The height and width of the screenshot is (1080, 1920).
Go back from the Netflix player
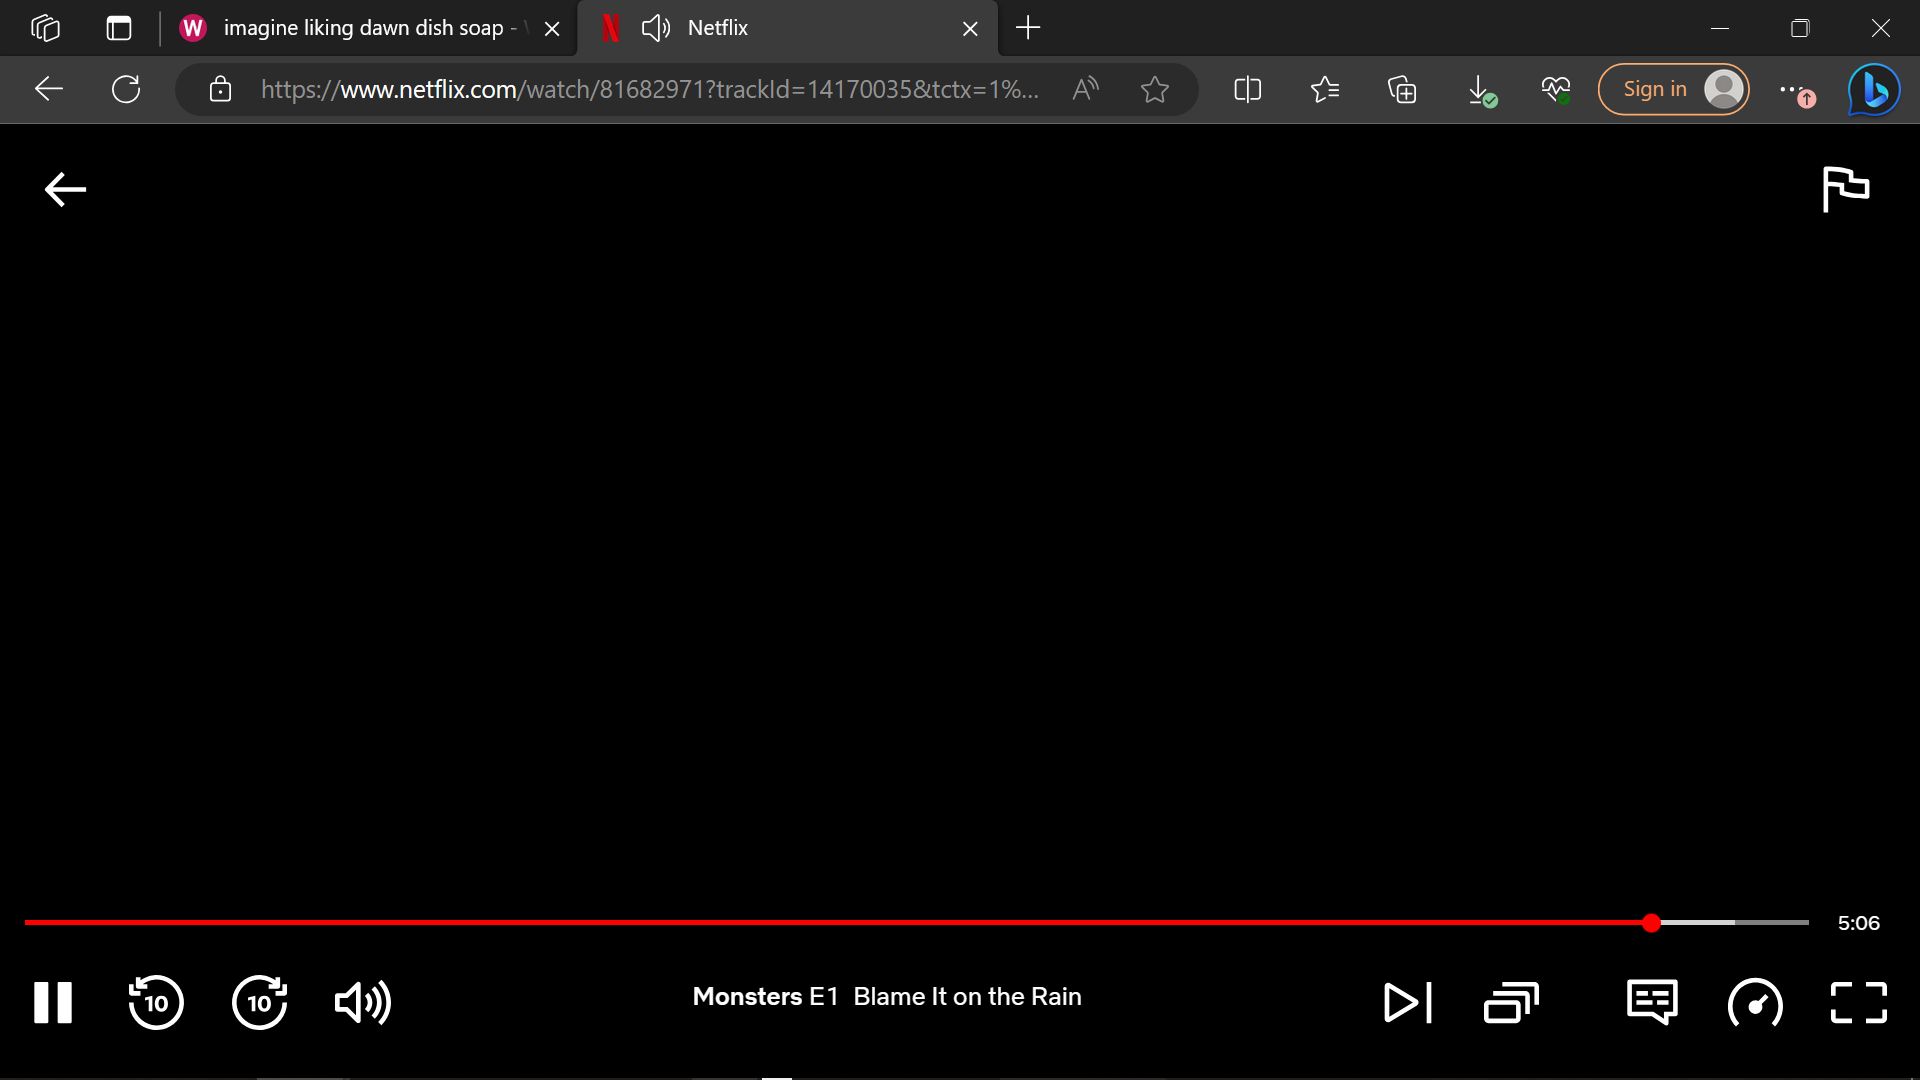[x=66, y=189]
